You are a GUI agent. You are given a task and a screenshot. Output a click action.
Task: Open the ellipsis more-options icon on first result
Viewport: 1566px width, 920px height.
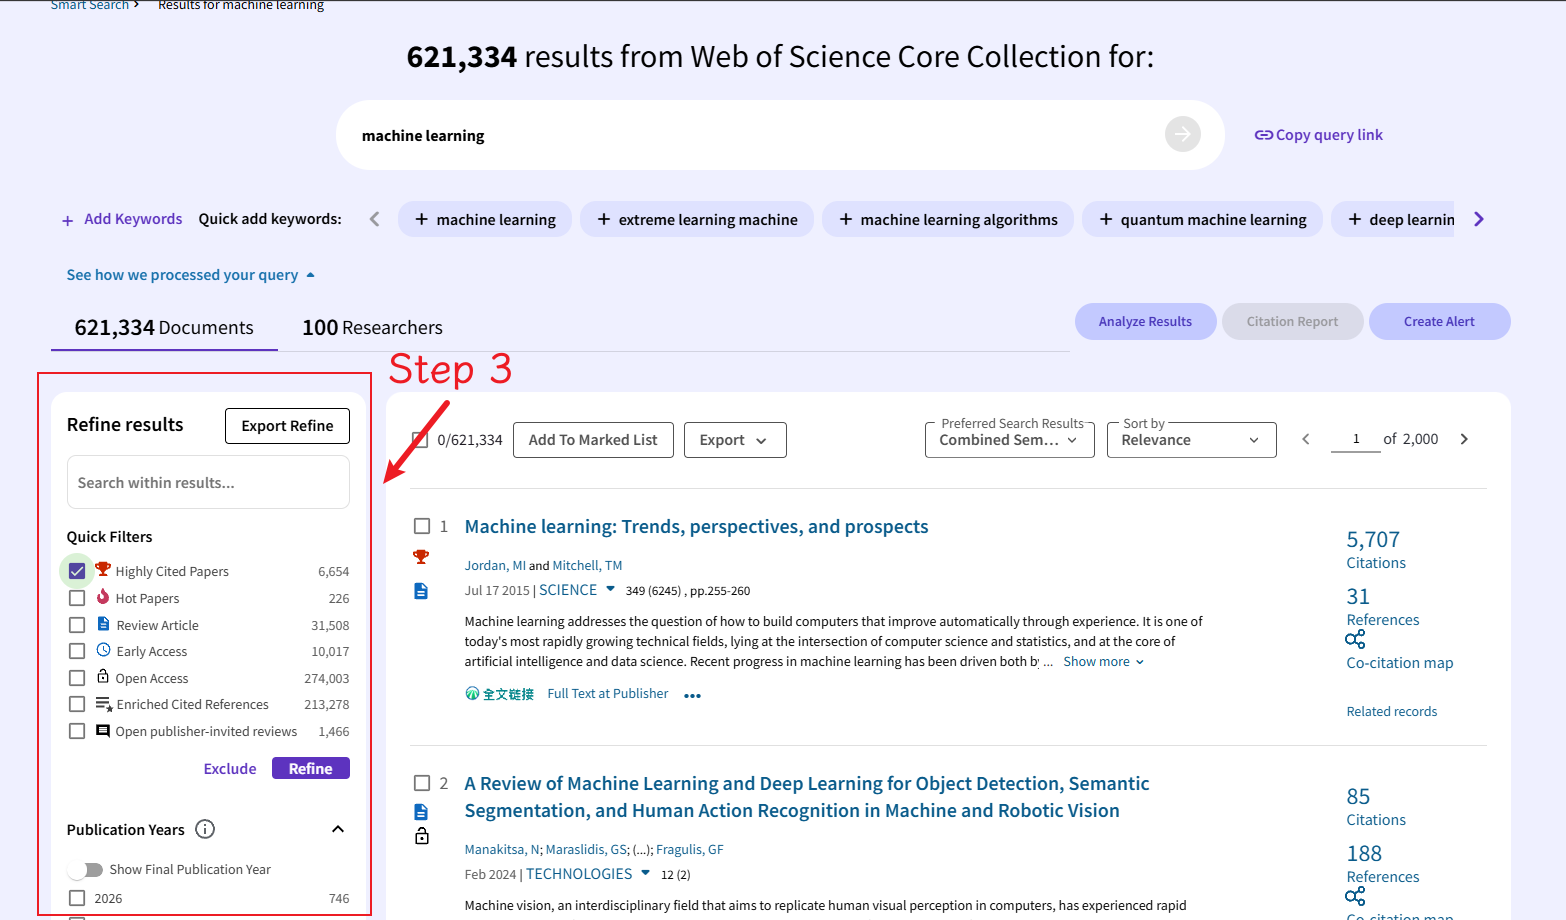[x=692, y=694]
